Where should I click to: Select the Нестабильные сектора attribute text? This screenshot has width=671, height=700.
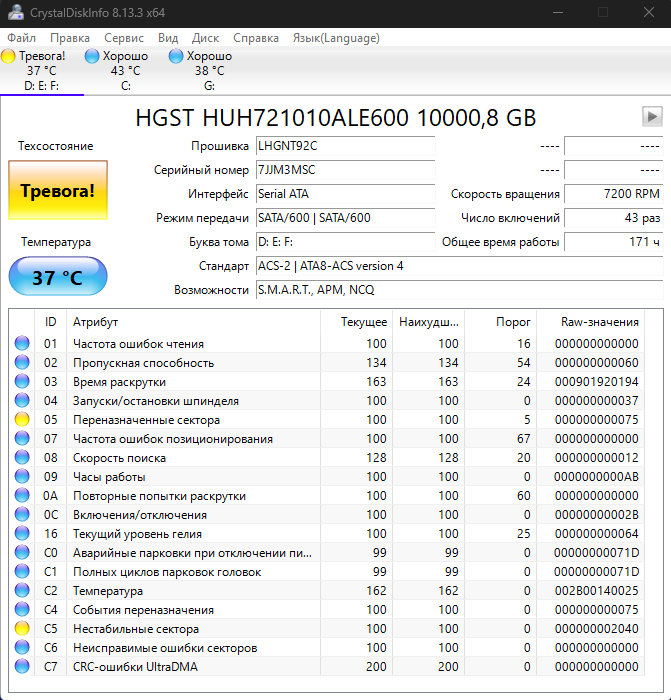136,629
